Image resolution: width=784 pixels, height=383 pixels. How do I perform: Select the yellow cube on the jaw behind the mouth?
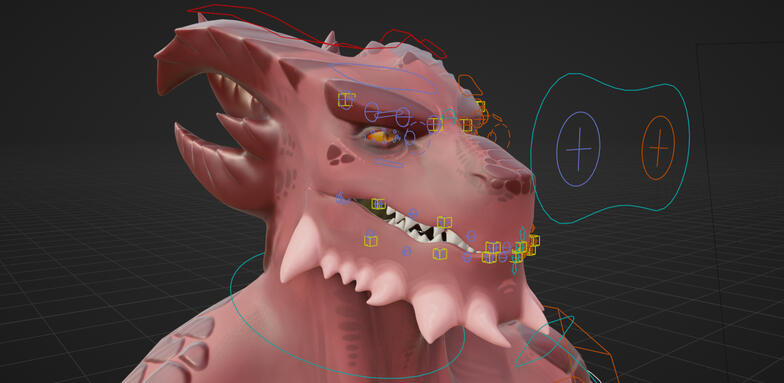click(370, 240)
